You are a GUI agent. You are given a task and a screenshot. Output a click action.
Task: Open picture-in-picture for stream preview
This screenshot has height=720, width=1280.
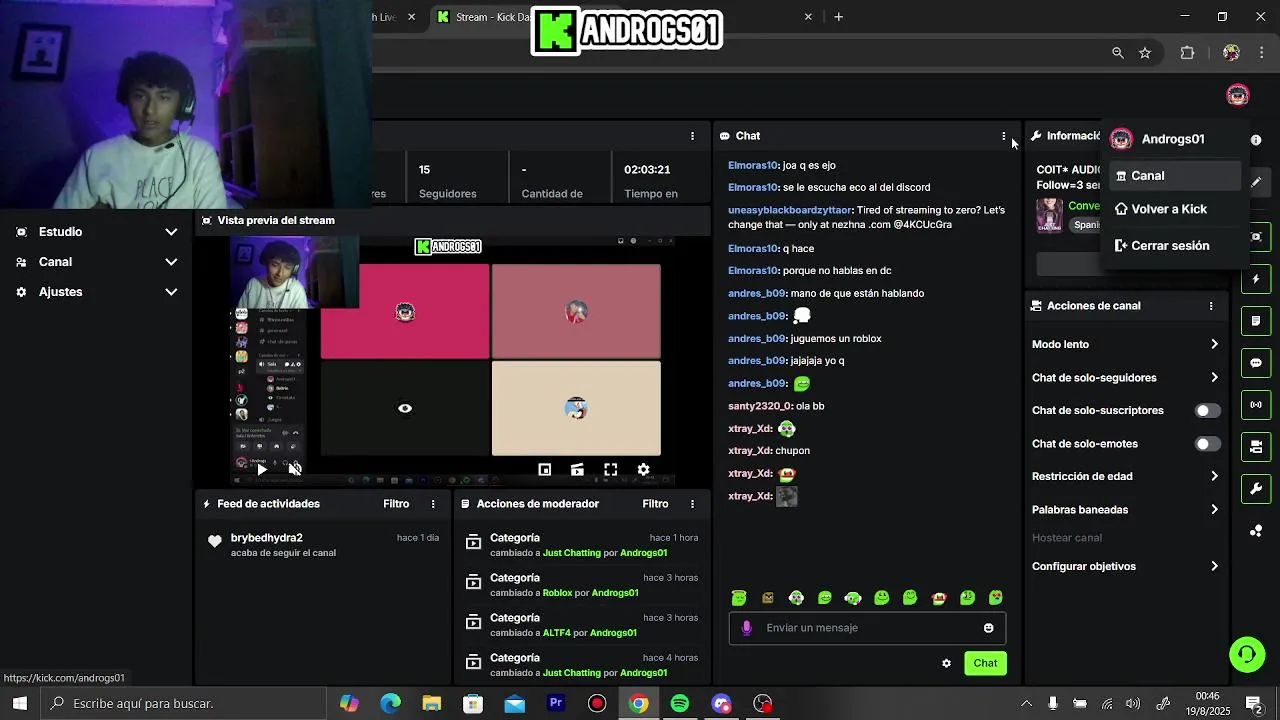point(544,469)
